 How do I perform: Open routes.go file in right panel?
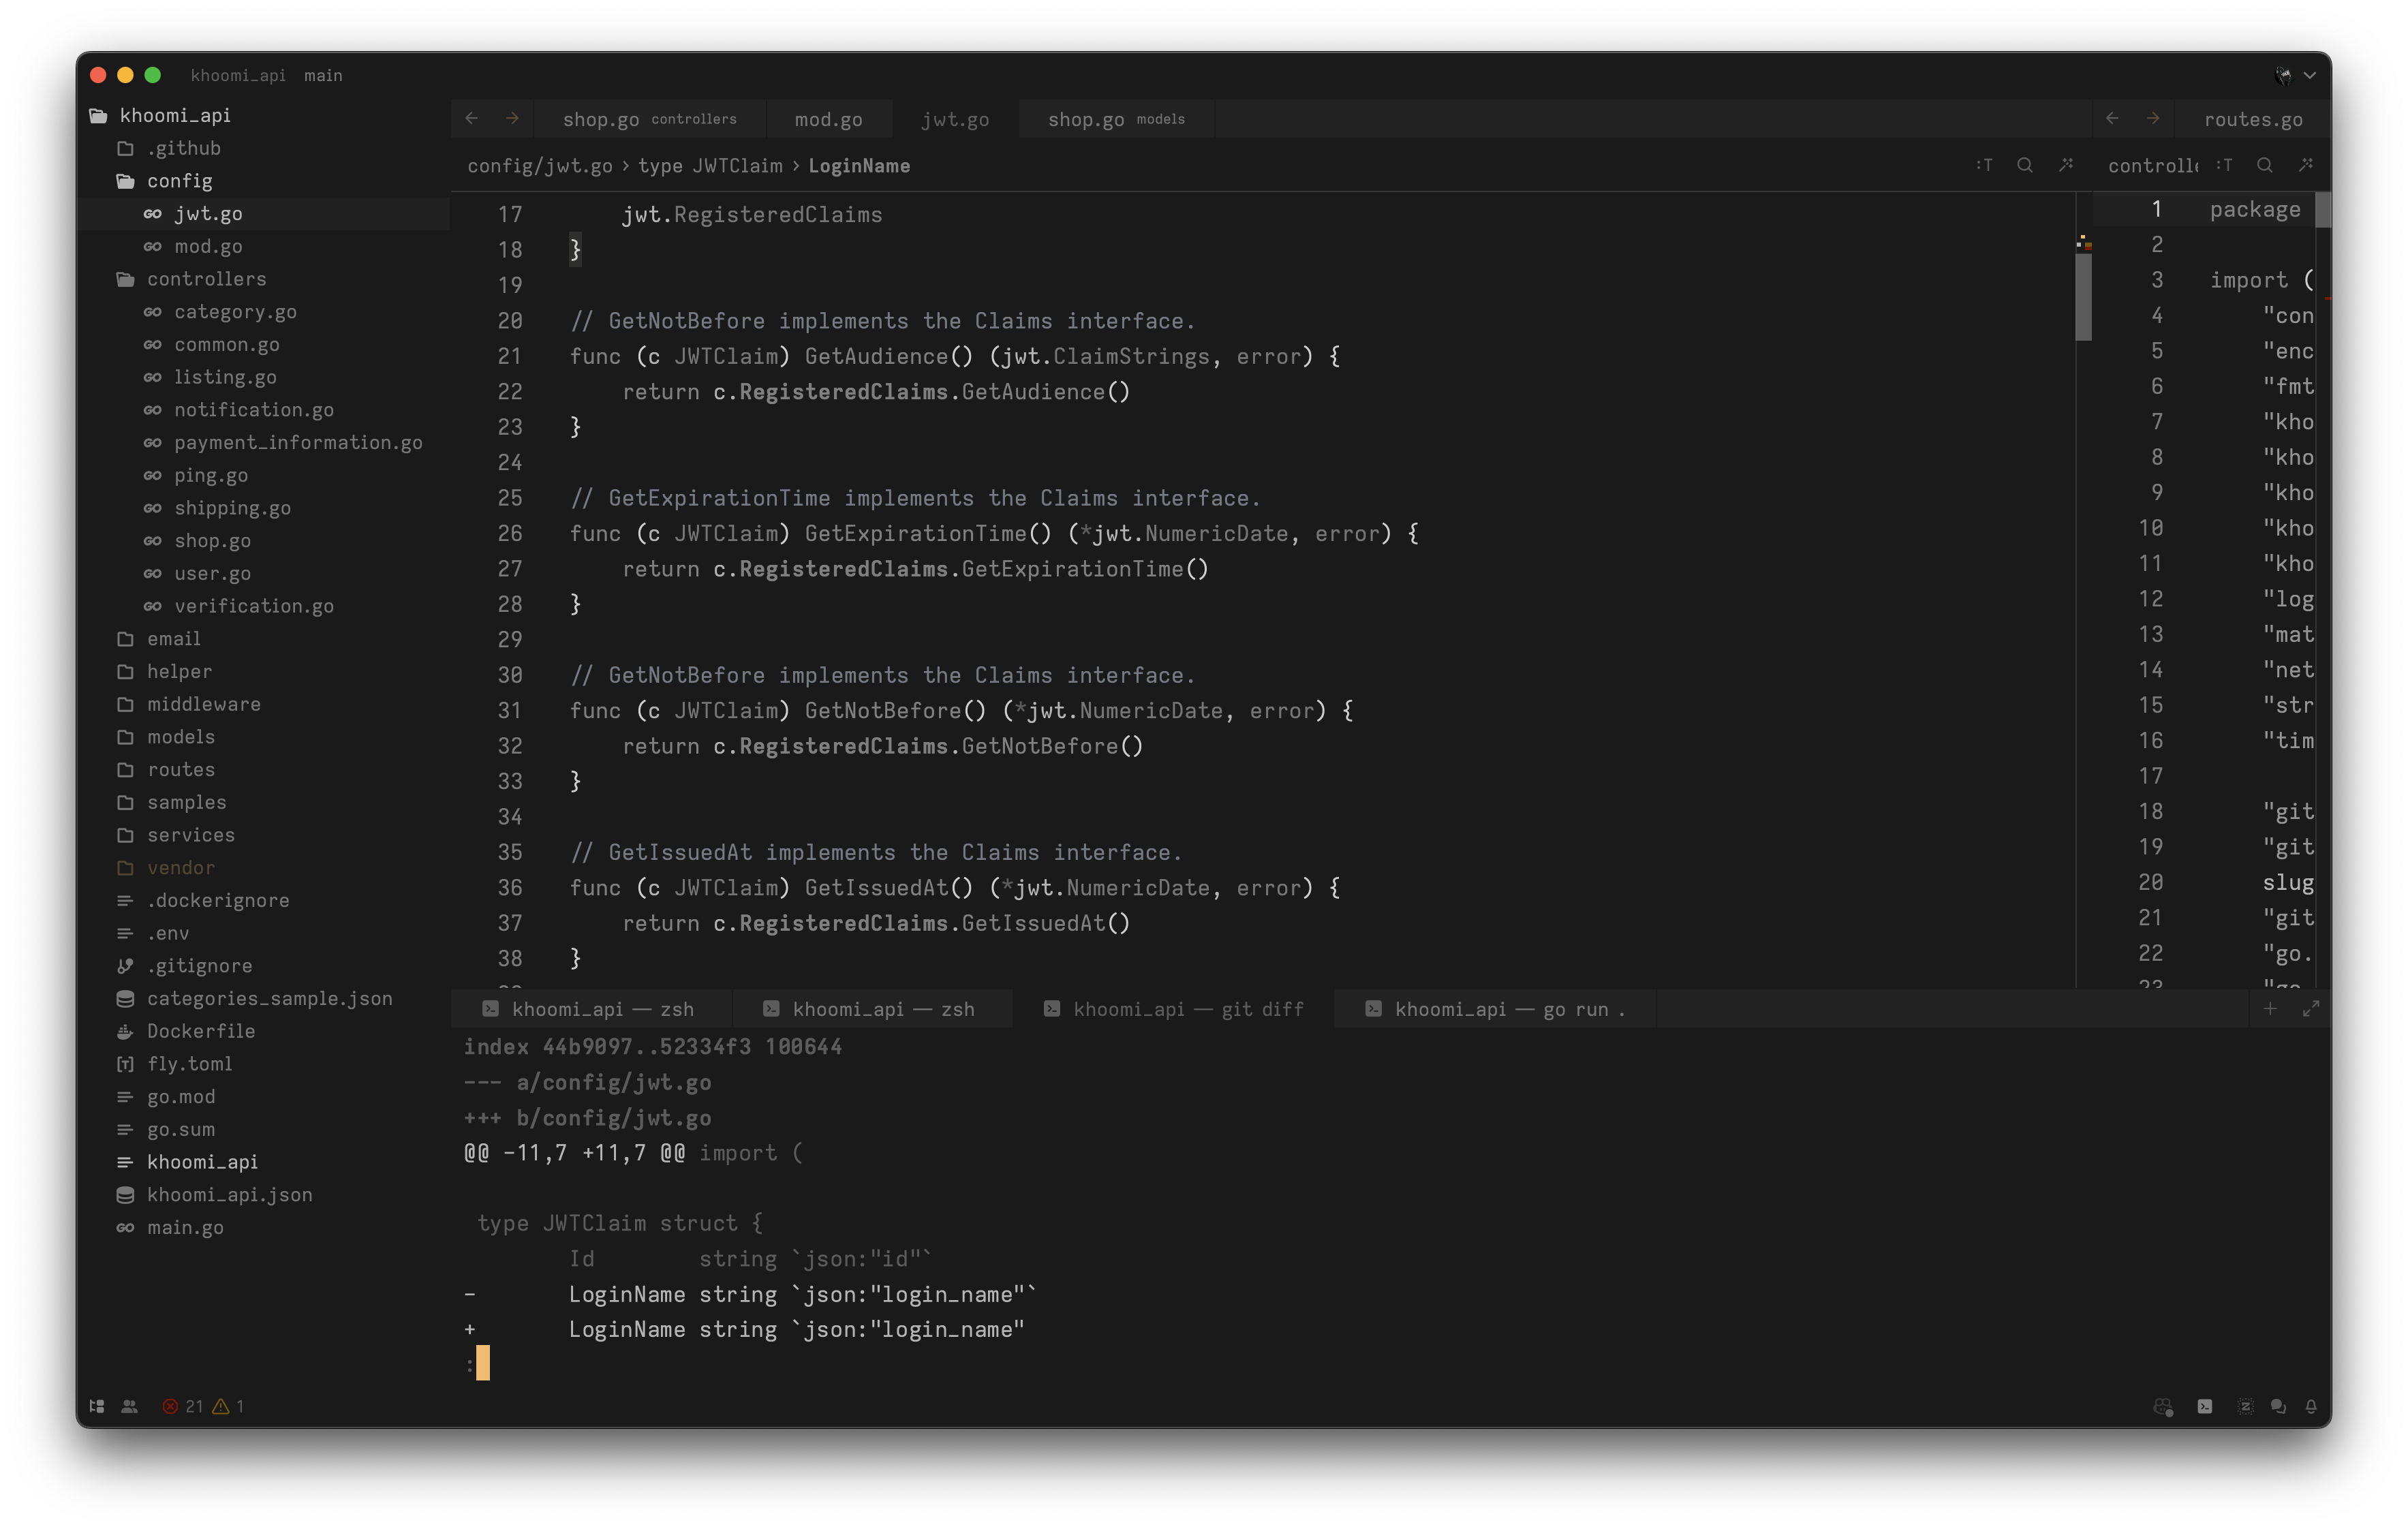2253,118
